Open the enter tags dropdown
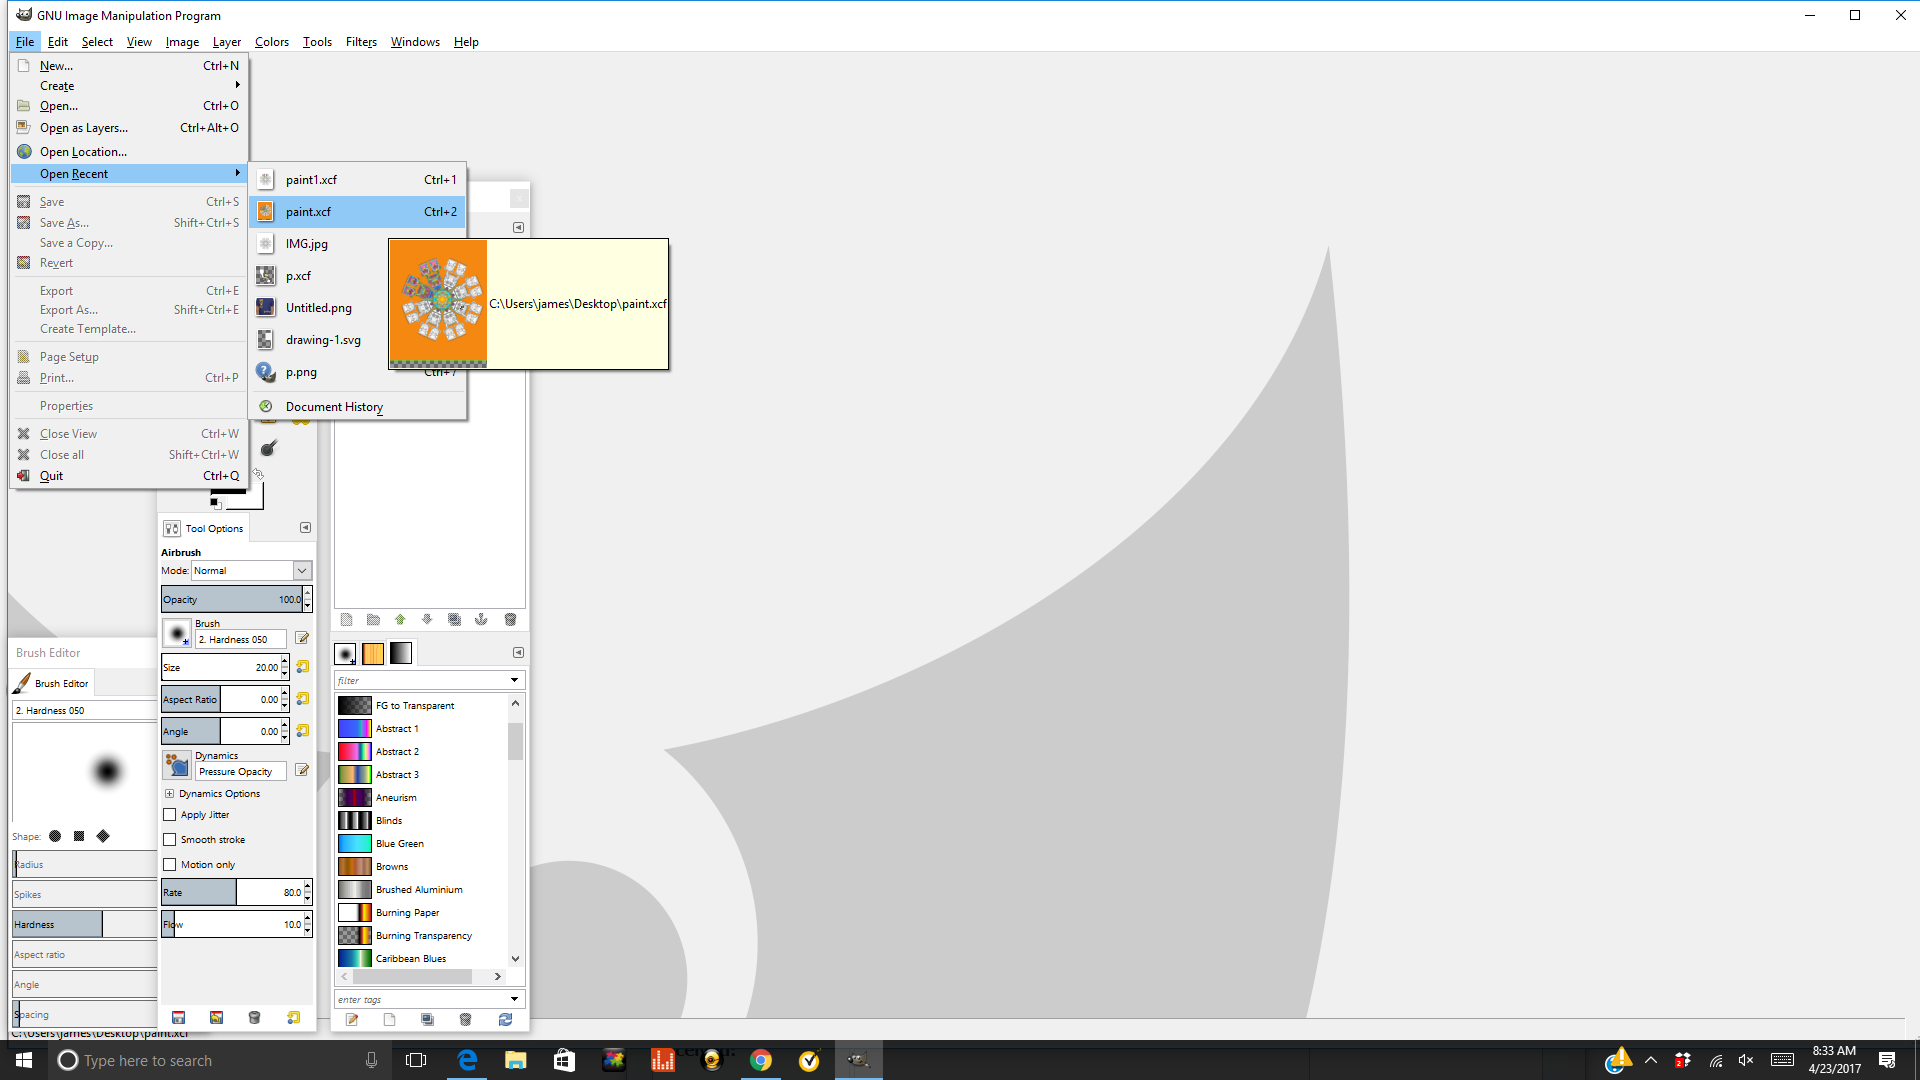This screenshot has height=1080, width=1920. [x=515, y=999]
